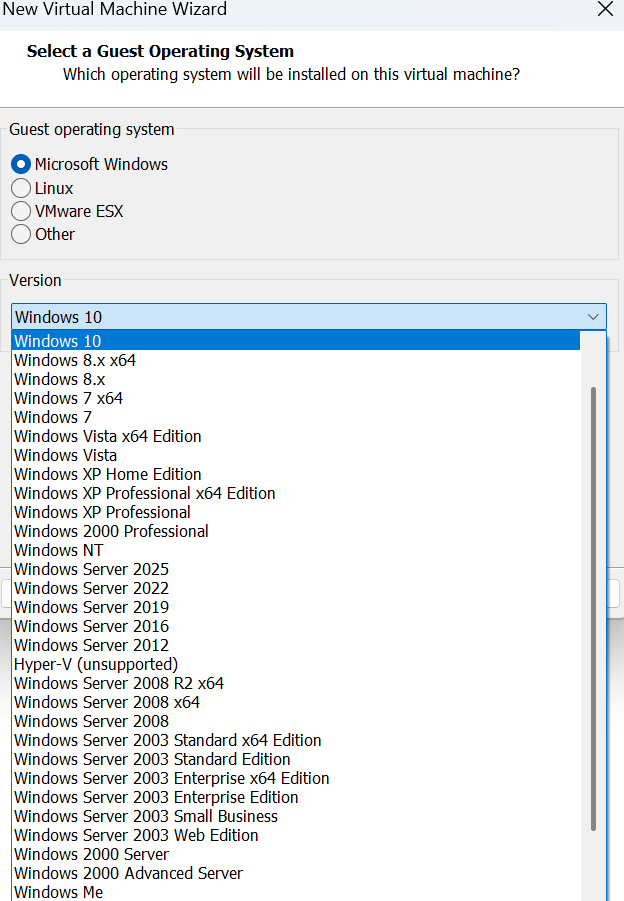The image size is (624, 901).
Task: Choose Windows Server 2008 R2 x64
Action: coord(119,683)
